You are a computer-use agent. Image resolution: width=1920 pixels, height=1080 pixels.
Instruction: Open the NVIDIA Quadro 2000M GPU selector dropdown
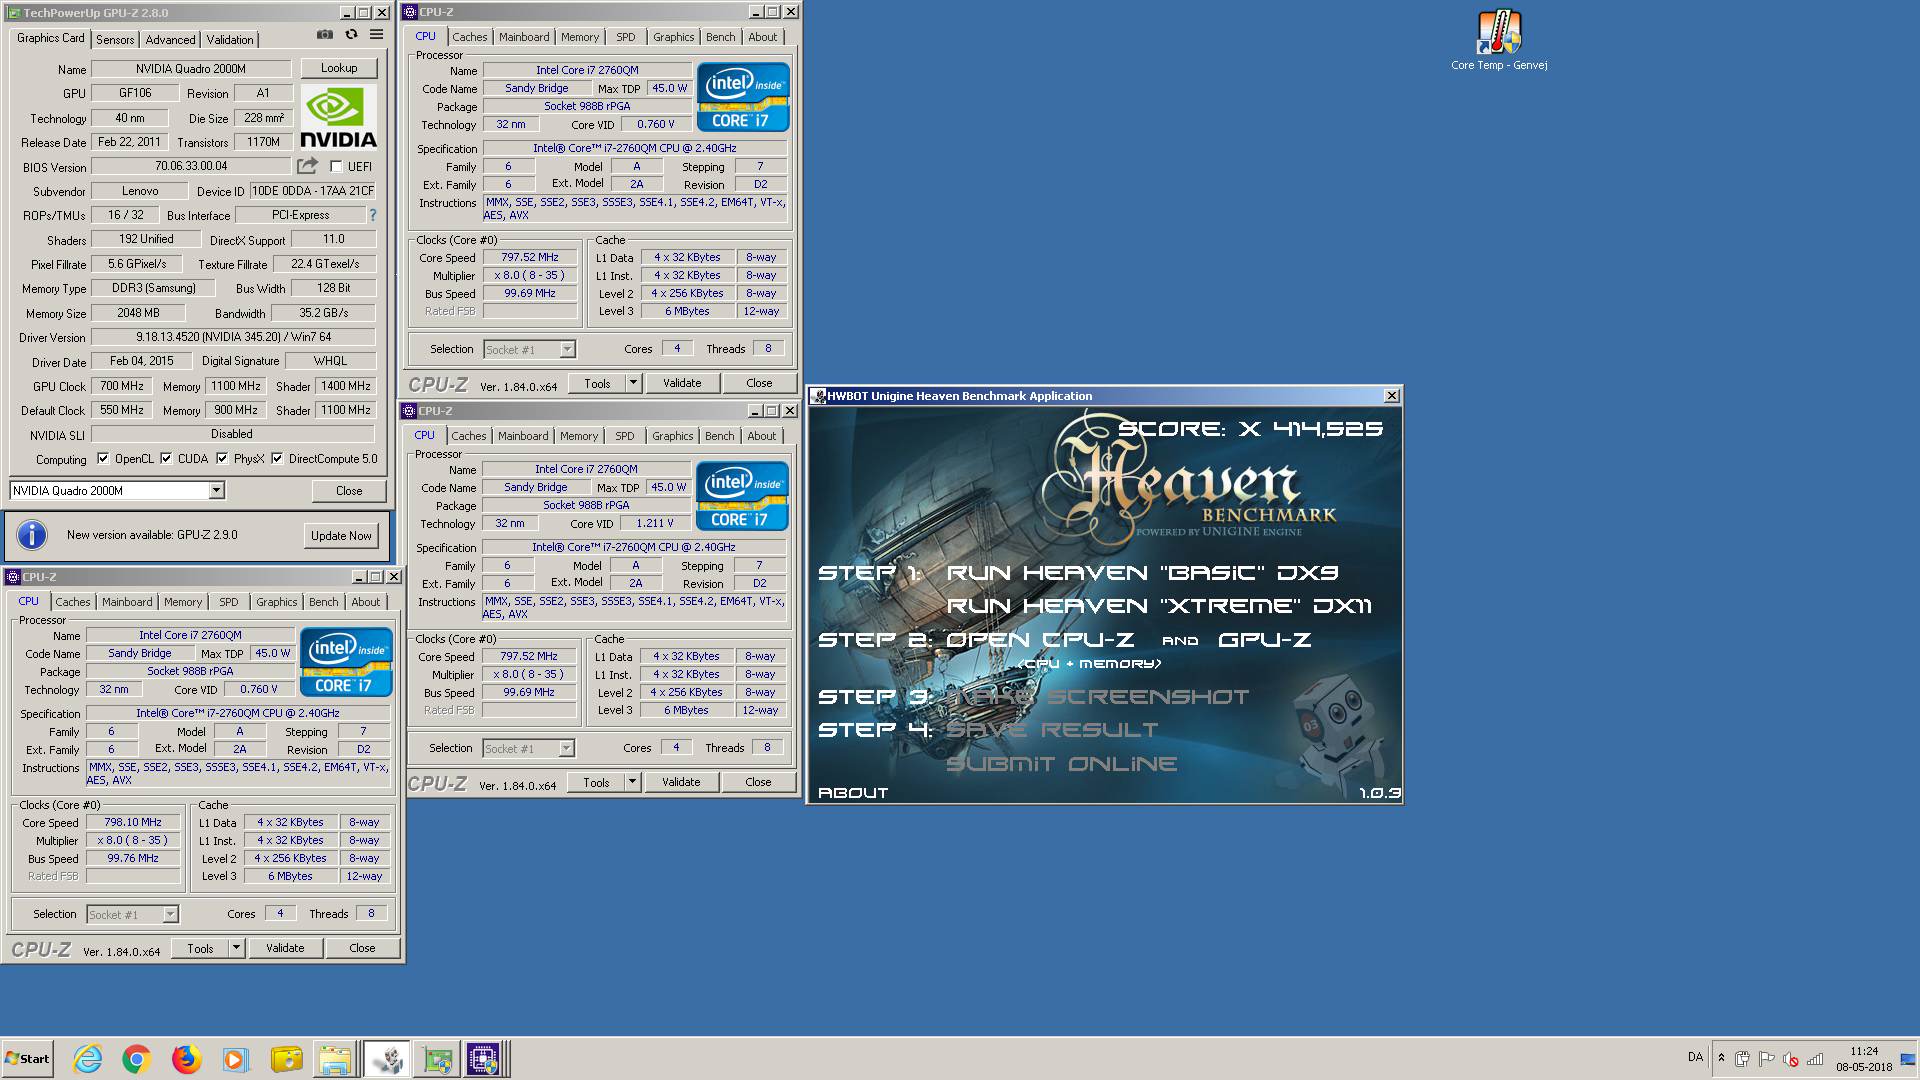(x=217, y=490)
